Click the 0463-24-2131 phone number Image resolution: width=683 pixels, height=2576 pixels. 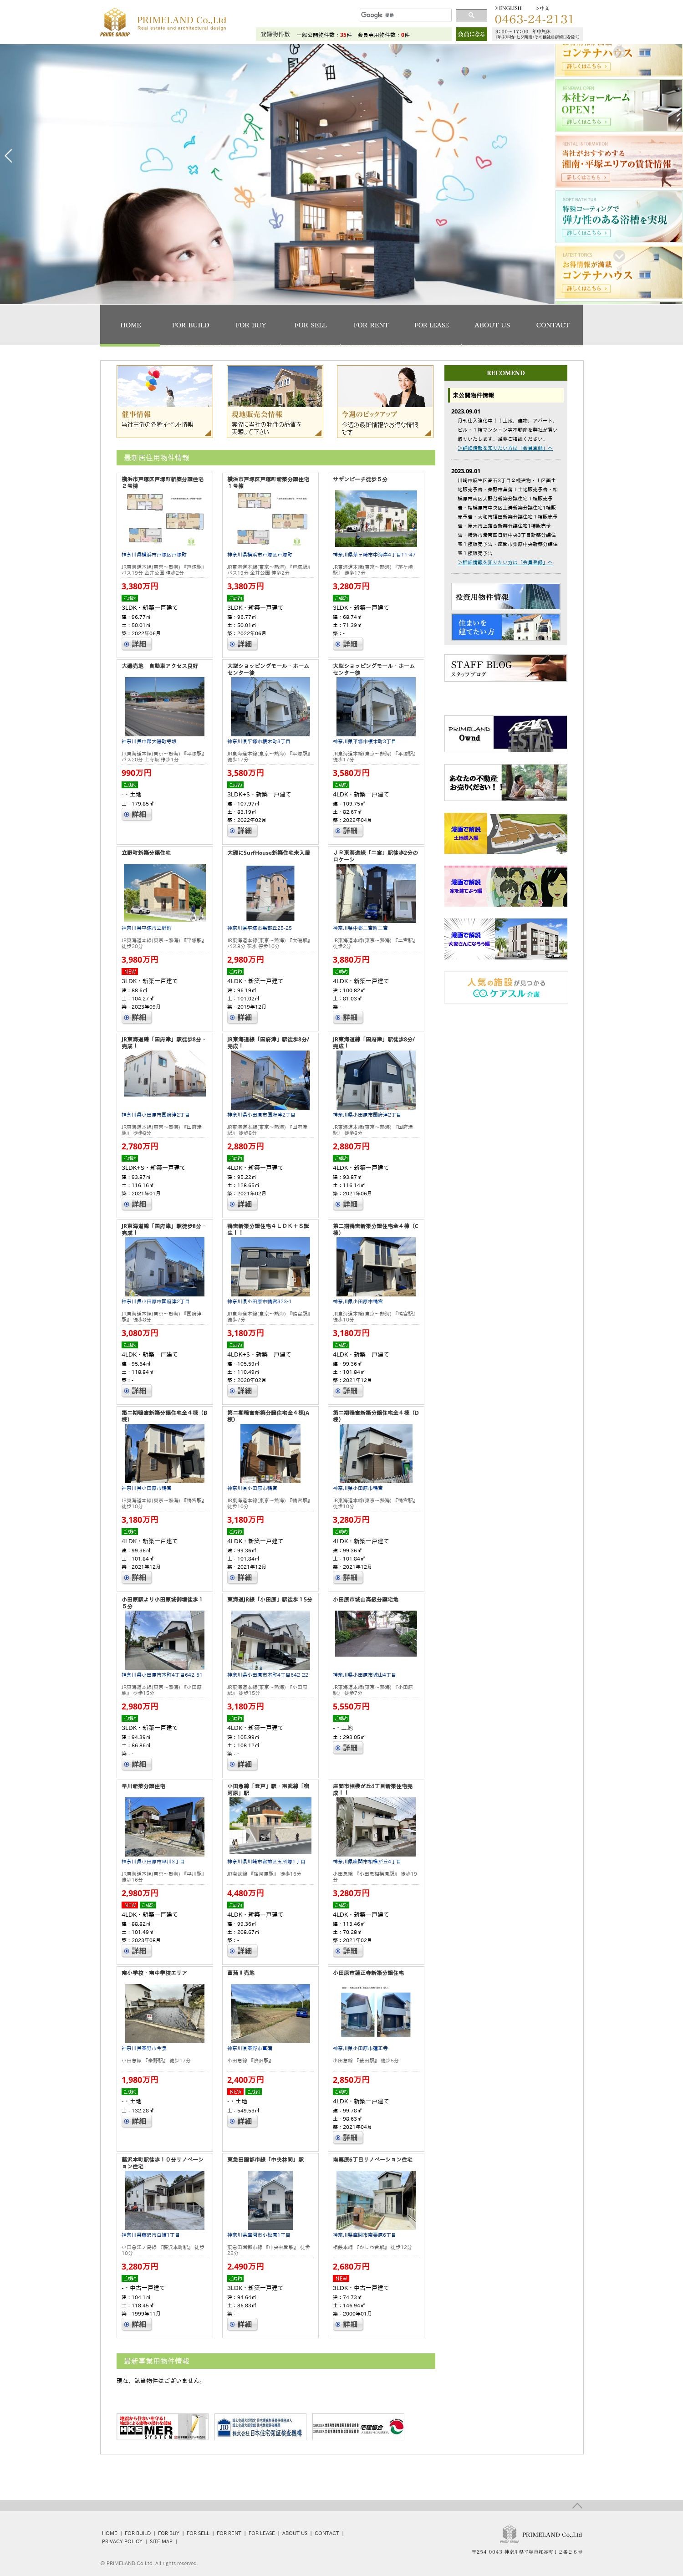click(x=534, y=19)
